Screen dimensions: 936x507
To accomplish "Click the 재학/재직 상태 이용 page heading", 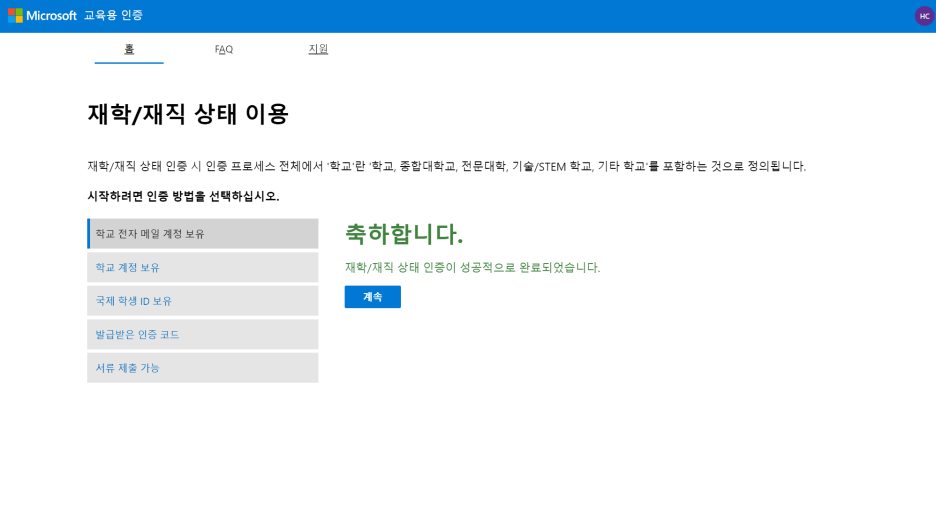I will point(188,114).
